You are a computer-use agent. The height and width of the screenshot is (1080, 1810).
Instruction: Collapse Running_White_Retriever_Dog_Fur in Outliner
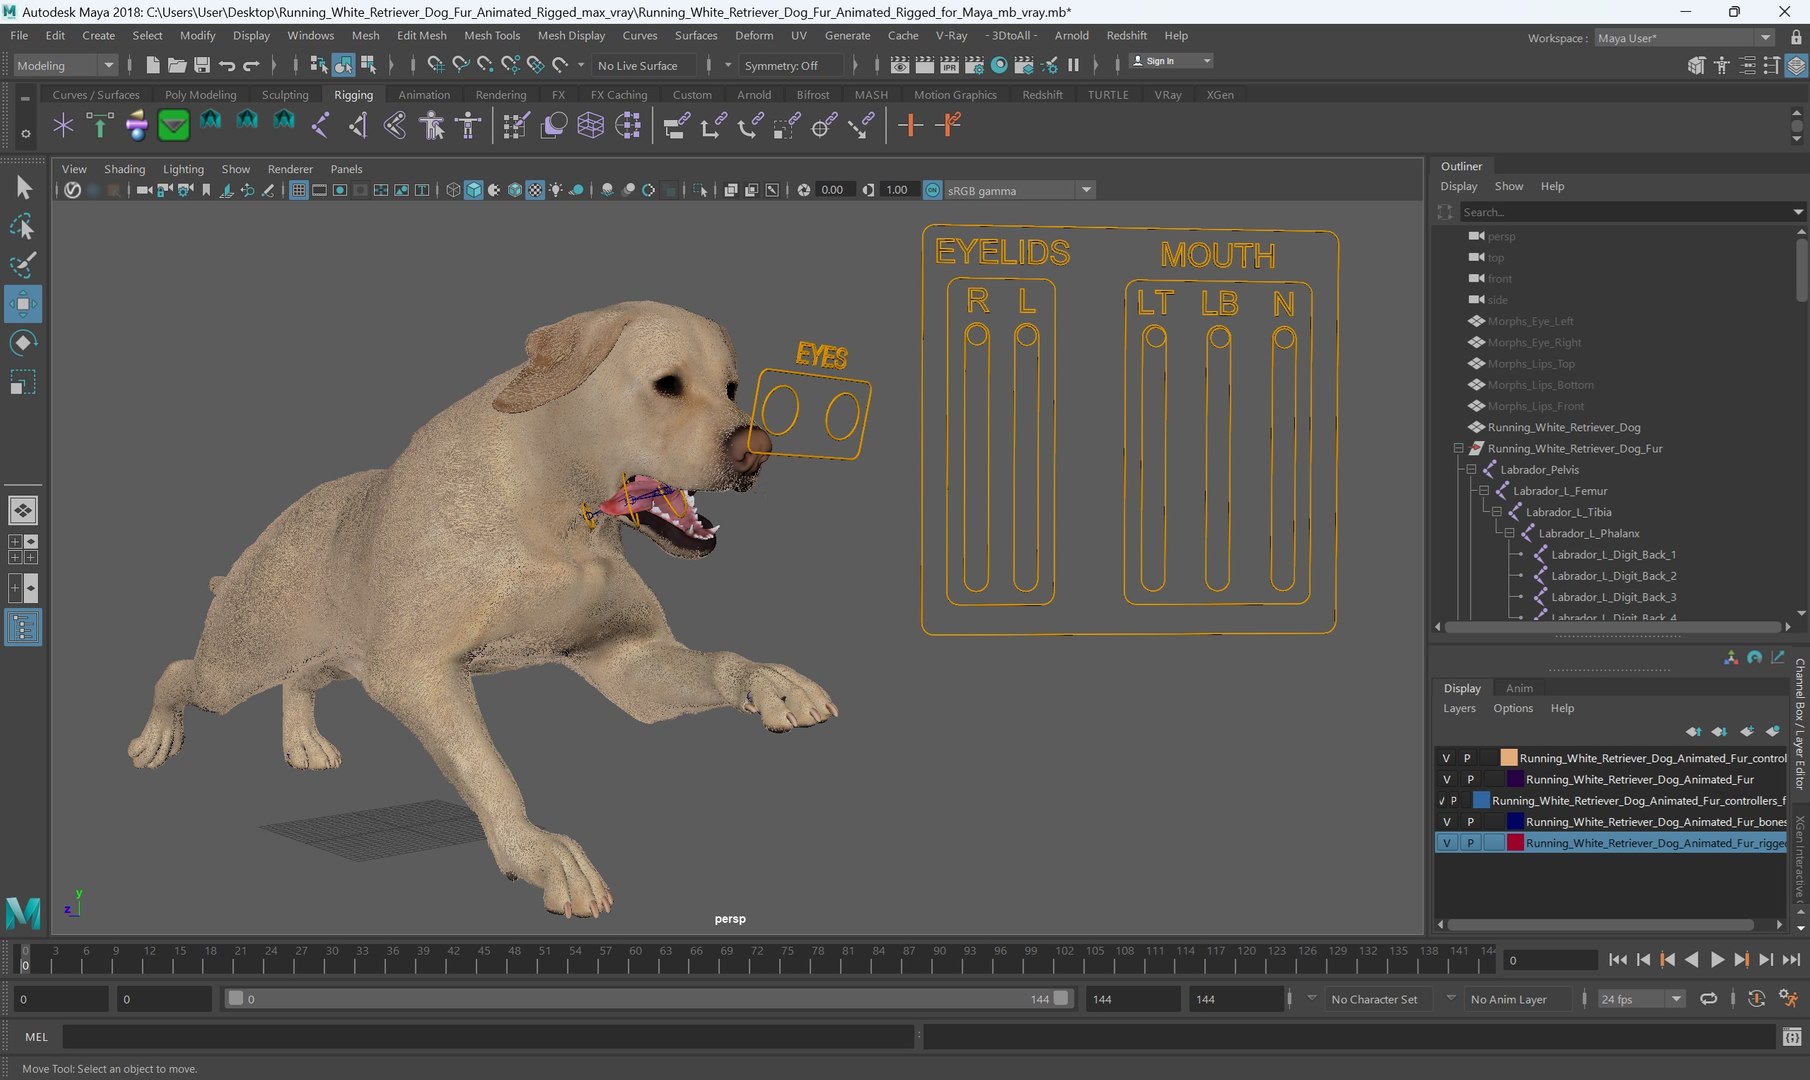[1458, 449]
